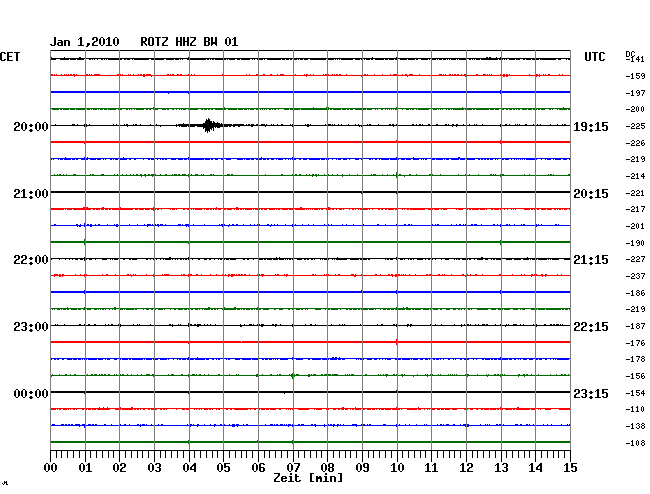Select DC offset value '-159'

(x=635, y=76)
